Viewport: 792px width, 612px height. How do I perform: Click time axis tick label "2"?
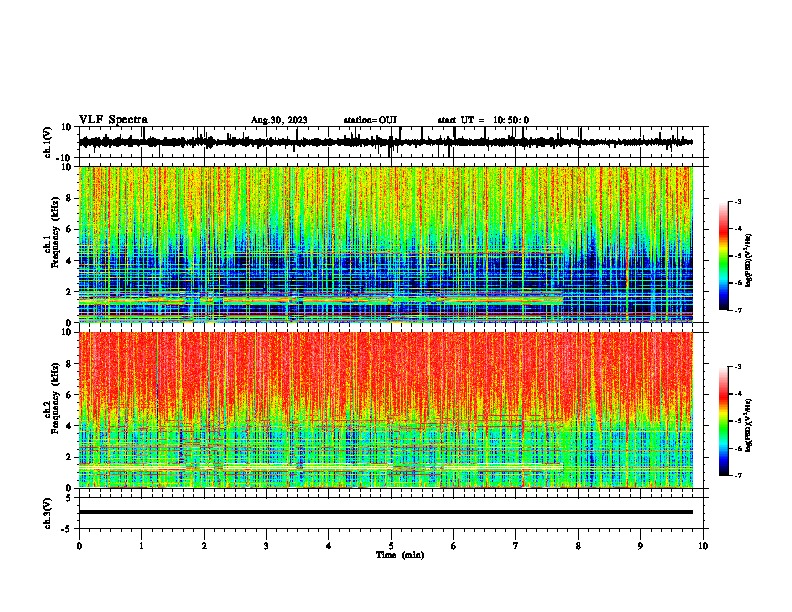pos(204,546)
